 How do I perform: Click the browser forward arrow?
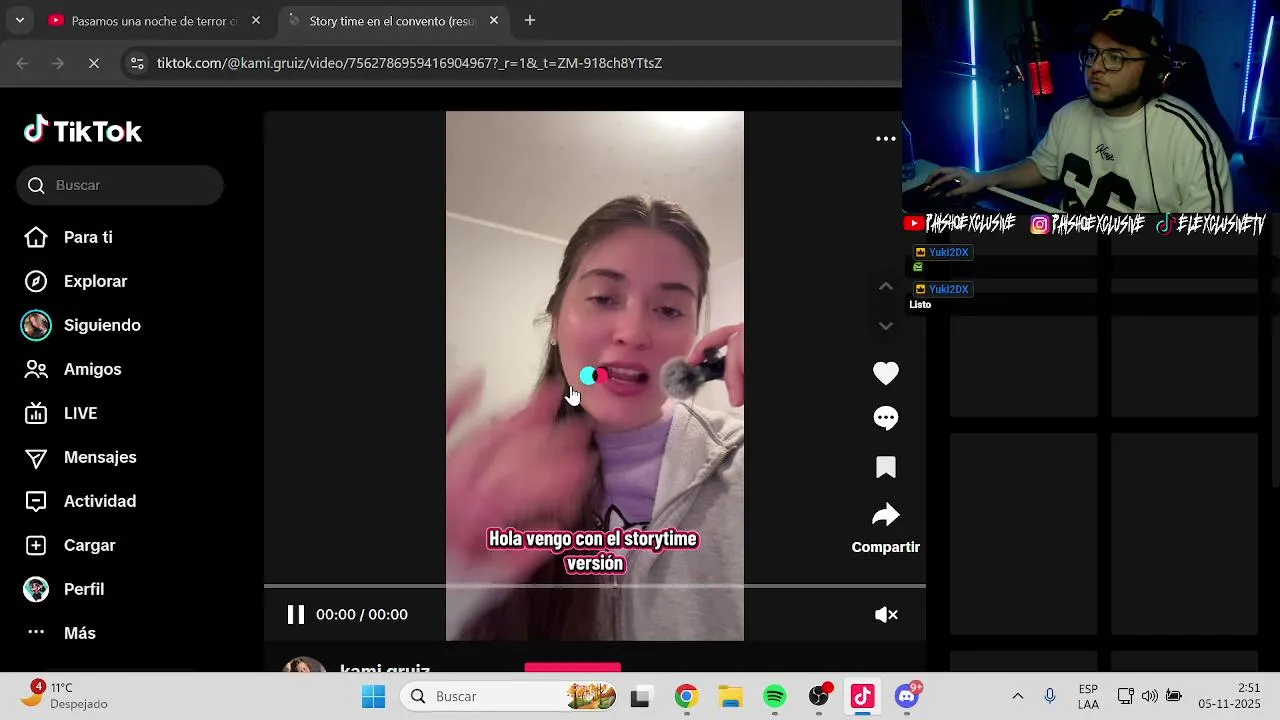tap(58, 63)
